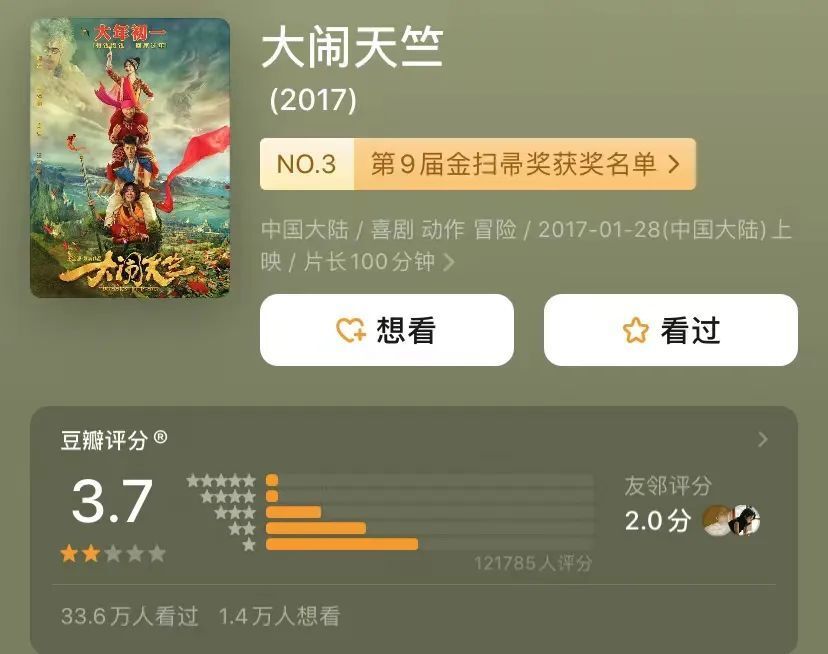828x654 pixels.
Task: Tap the heart-plus icon on 想看
Action: tap(351, 330)
